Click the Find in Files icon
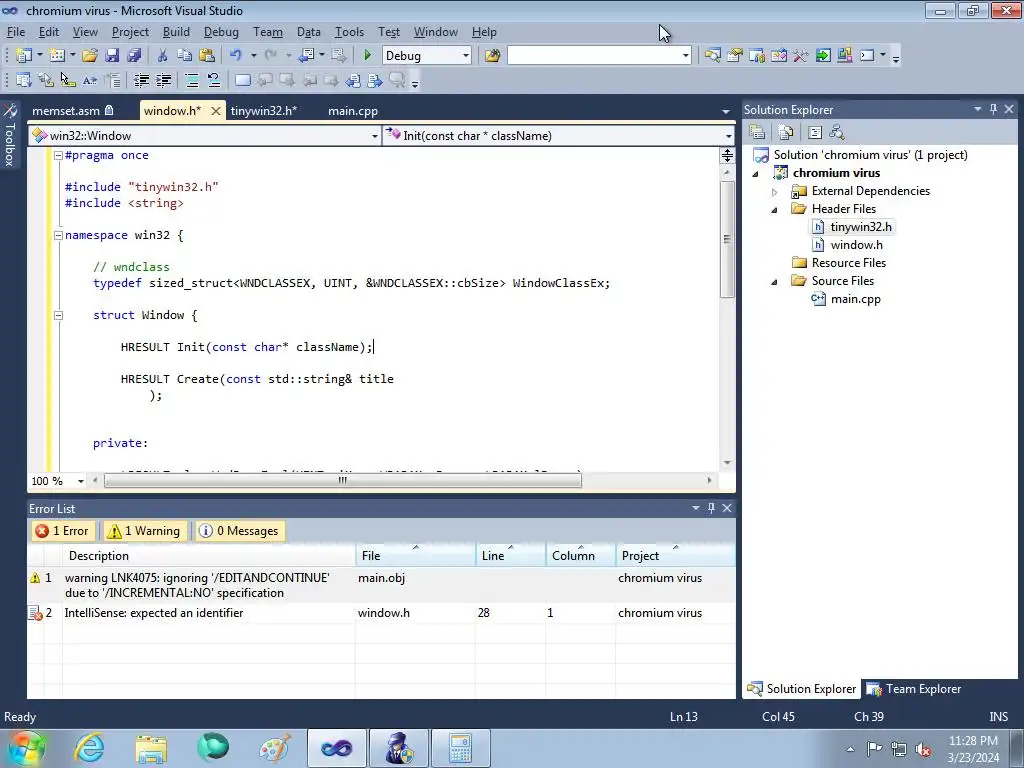1024x768 pixels. (x=492, y=56)
